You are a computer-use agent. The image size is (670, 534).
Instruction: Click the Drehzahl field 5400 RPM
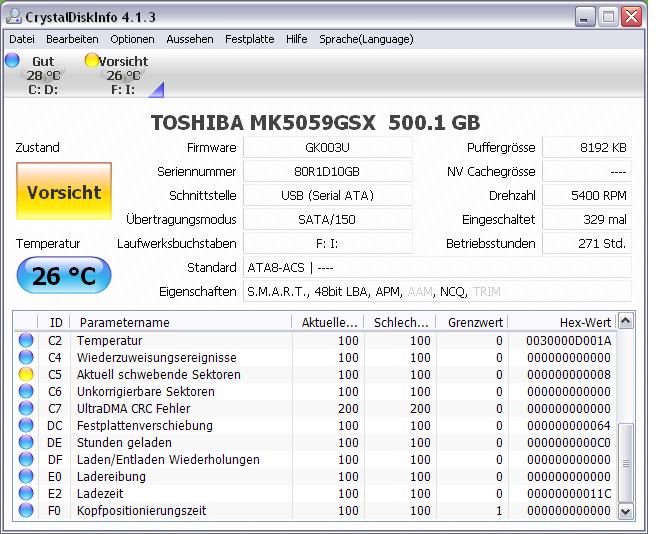tap(587, 195)
